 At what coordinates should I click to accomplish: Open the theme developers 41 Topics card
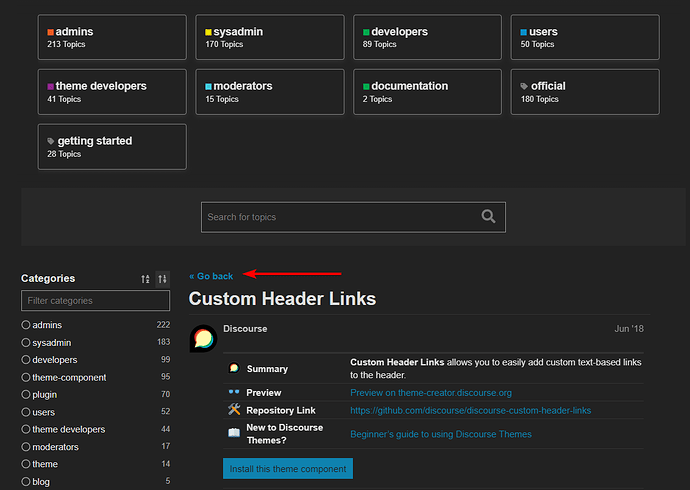coord(112,92)
